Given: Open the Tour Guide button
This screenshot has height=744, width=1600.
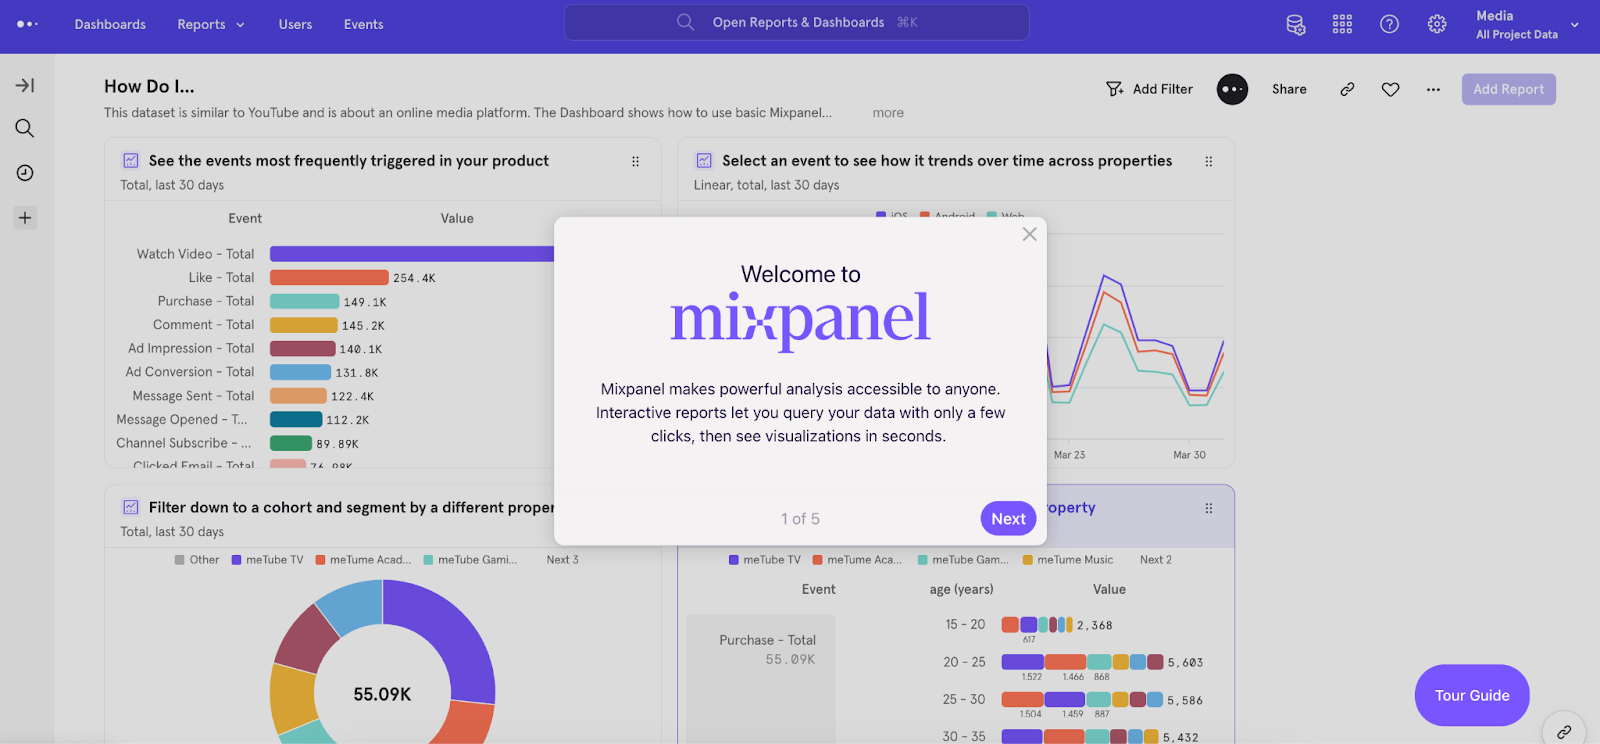Looking at the screenshot, I should (x=1472, y=695).
